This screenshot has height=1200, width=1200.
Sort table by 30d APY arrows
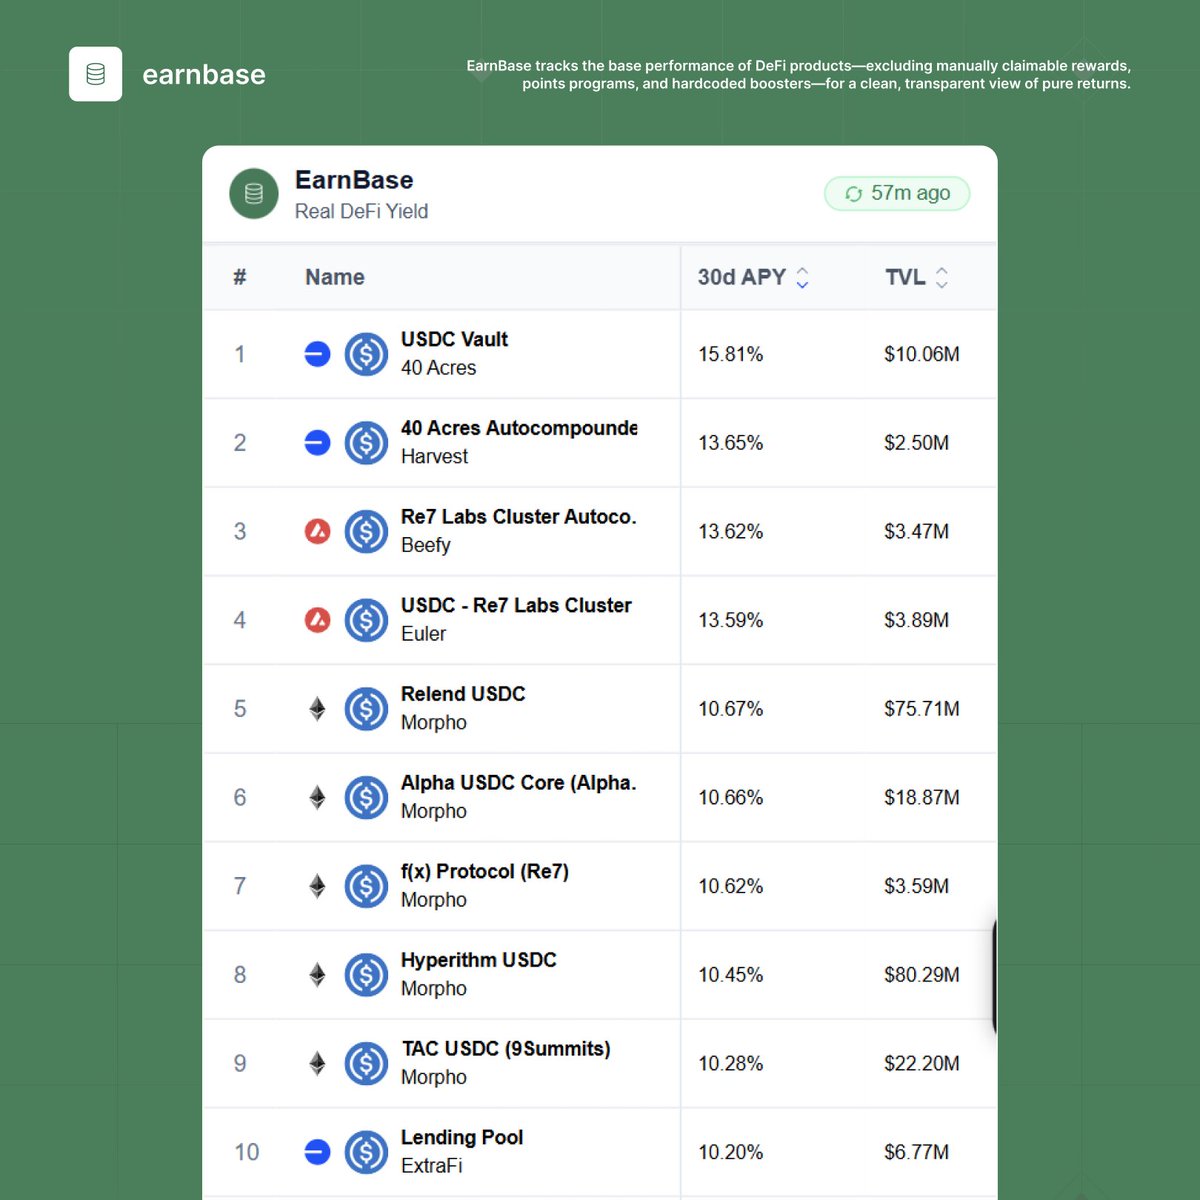point(802,277)
